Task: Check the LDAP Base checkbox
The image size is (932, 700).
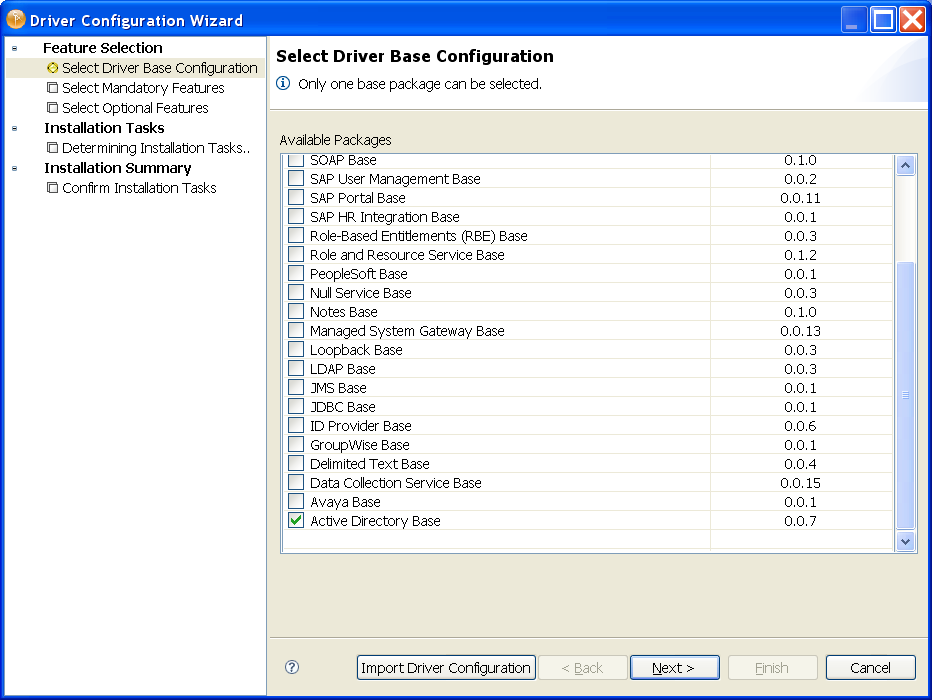Action: click(x=296, y=369)
